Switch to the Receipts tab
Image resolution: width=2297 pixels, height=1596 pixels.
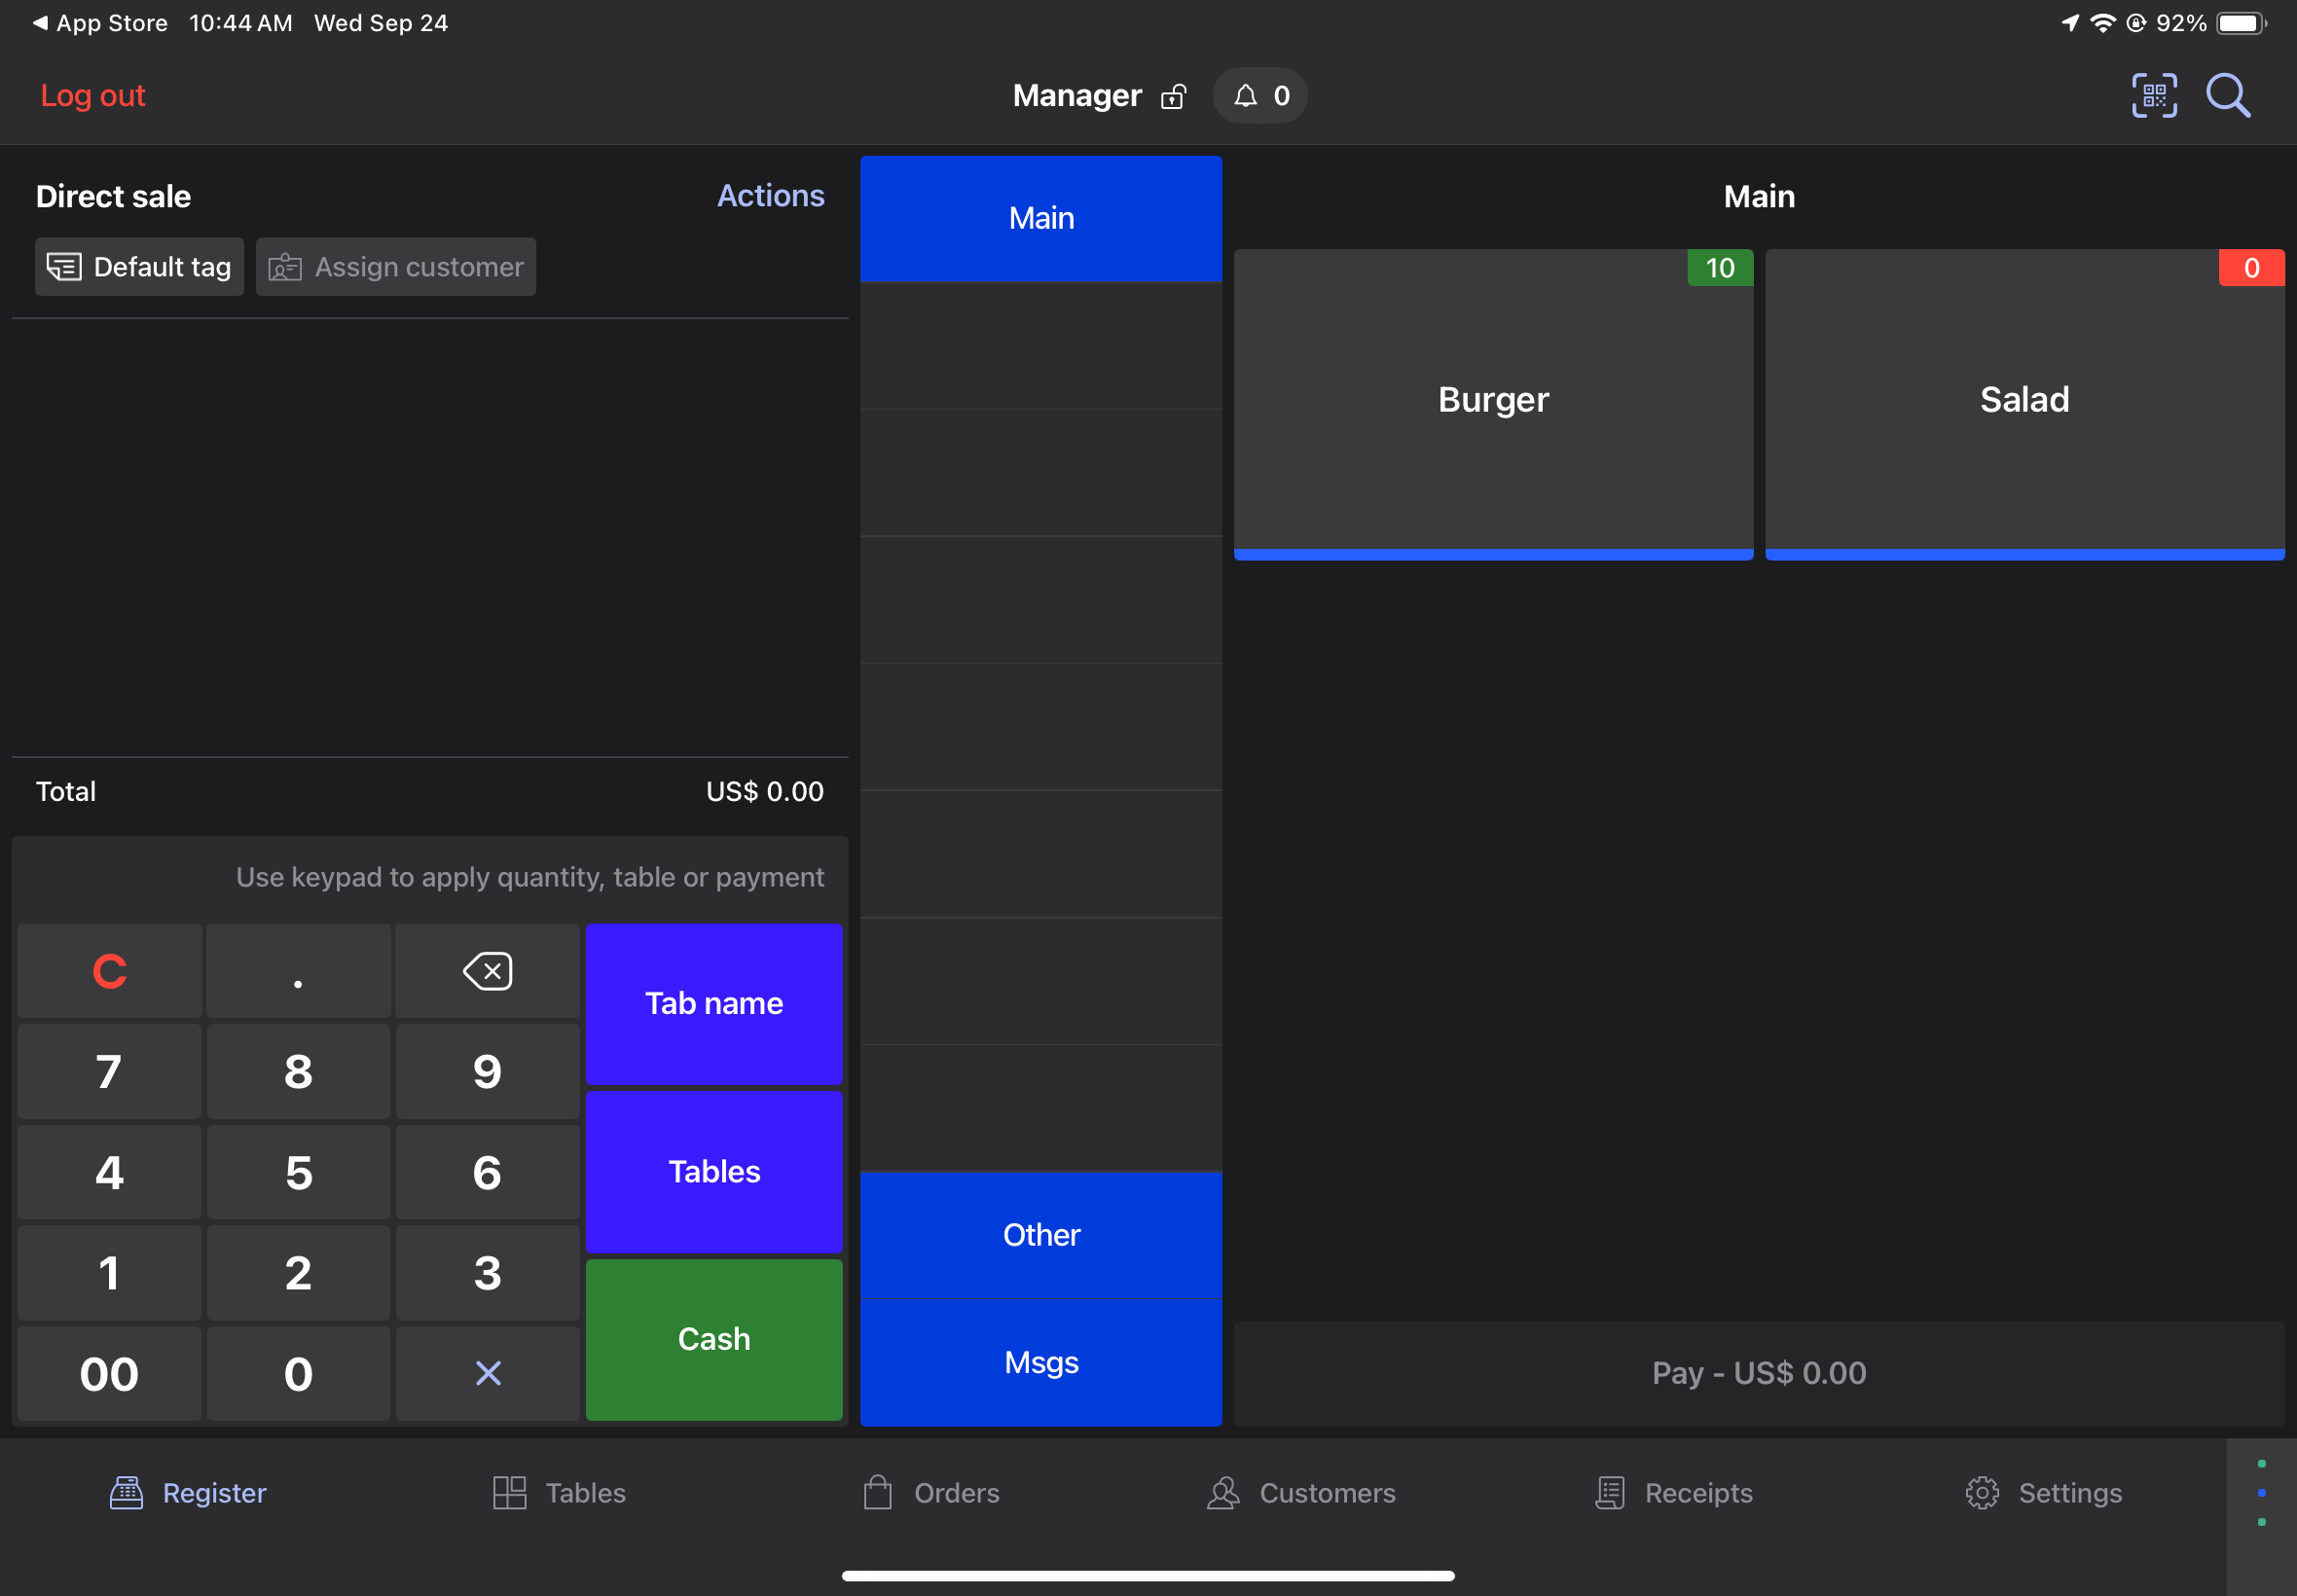pyautogui.click(x=1675, y=1493)
